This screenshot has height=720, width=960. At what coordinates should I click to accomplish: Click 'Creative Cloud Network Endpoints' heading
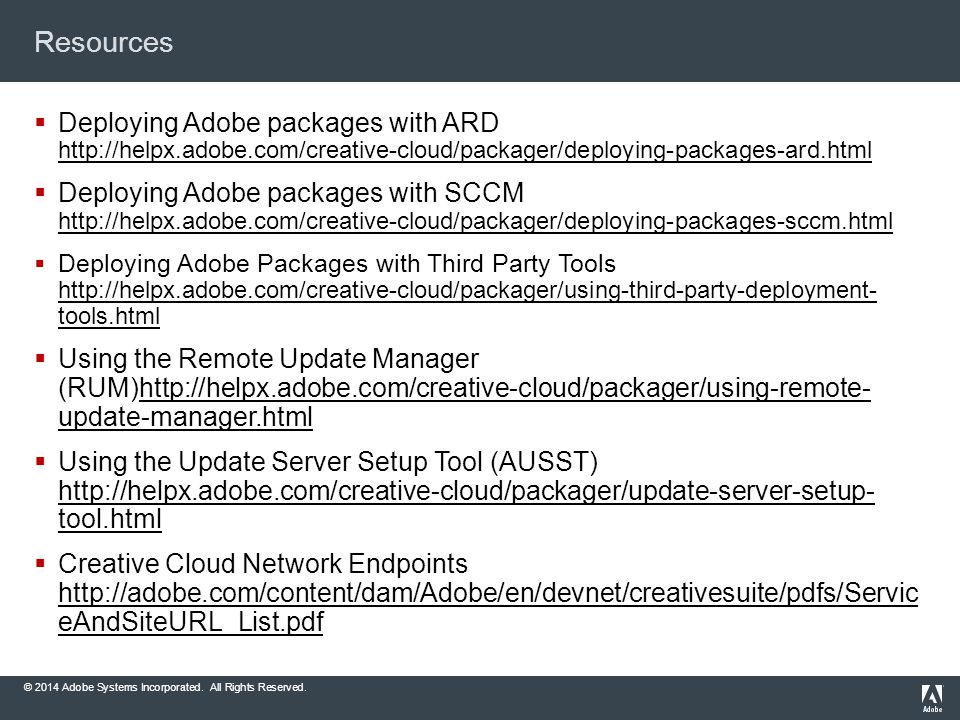263,564
